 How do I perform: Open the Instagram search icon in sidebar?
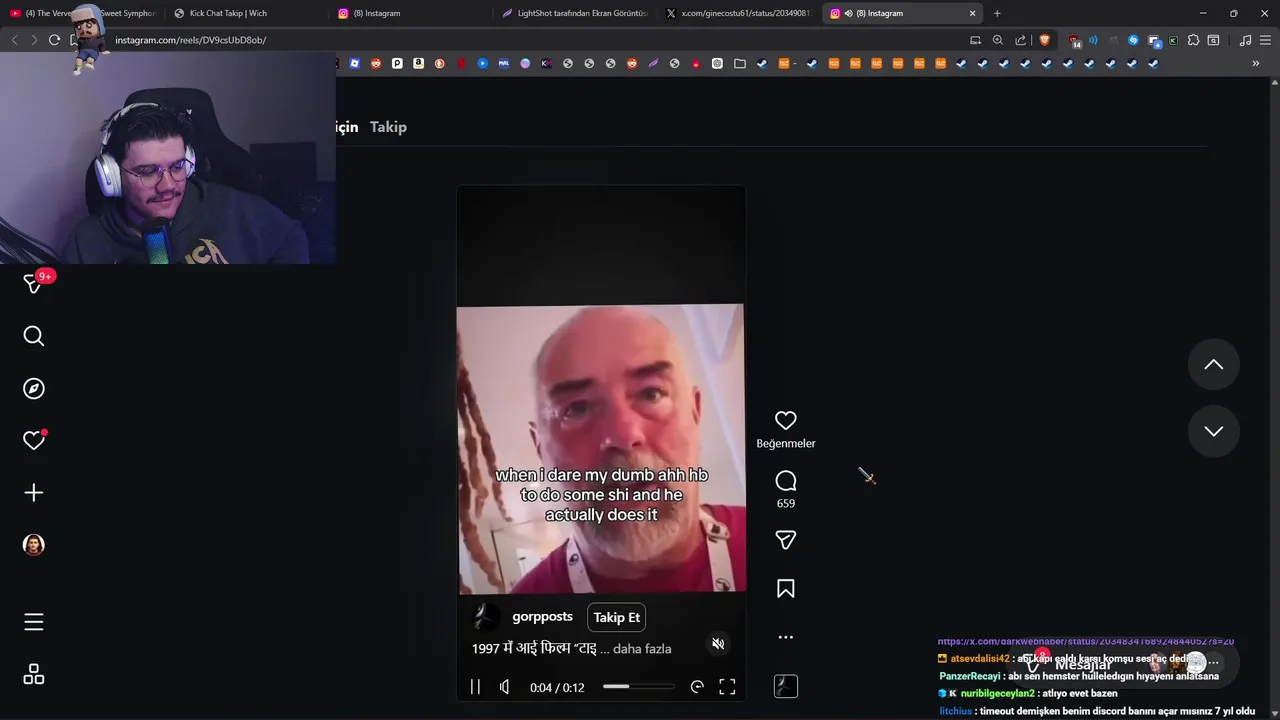(x=34, y=336)
